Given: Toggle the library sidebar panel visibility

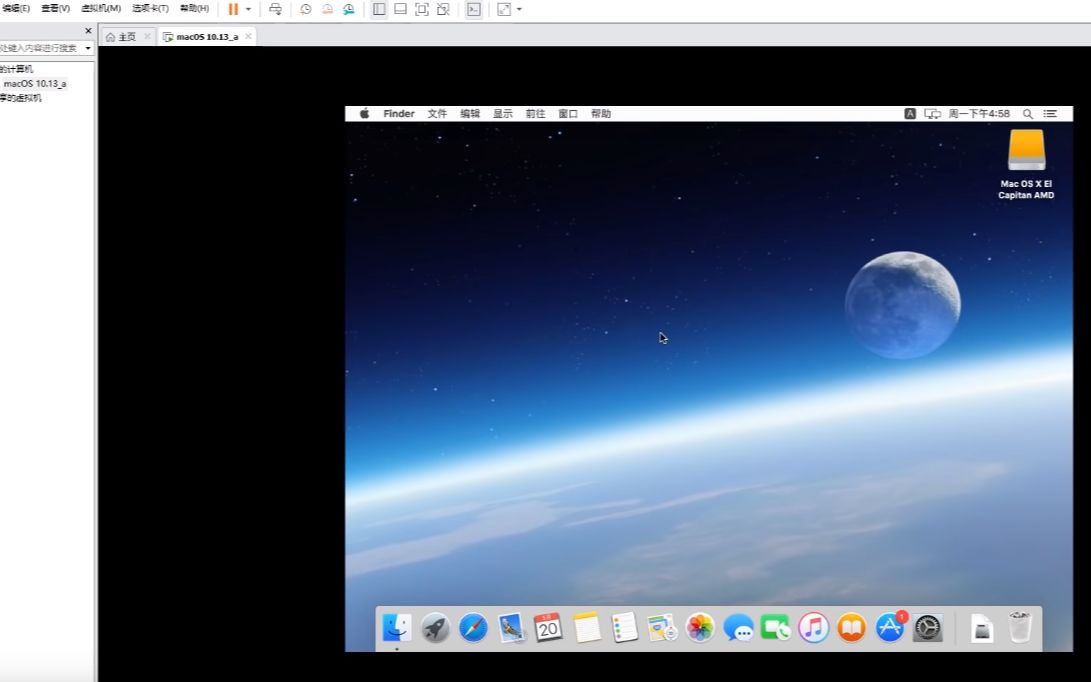Looking at the screenshot, I should click(378, 9).
